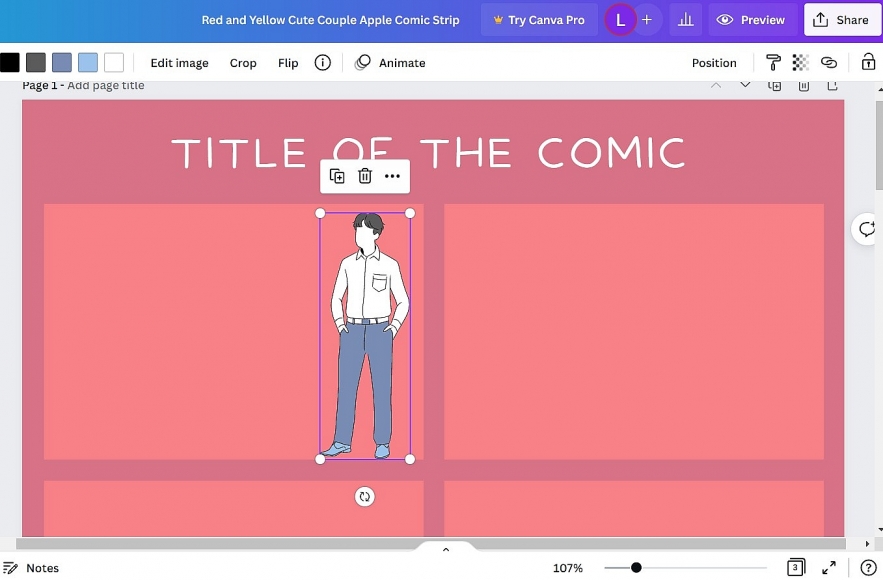Image resolution: width=883 pixels, height=580 pixels.
Task: Select the black color swatch
Action: pyautogui.click(x=10, y=63)
